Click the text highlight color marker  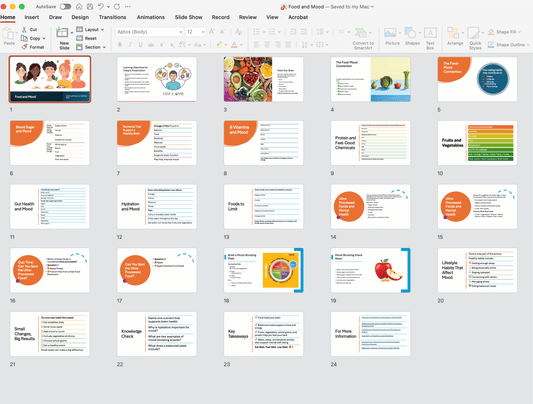tap(219, 45)
